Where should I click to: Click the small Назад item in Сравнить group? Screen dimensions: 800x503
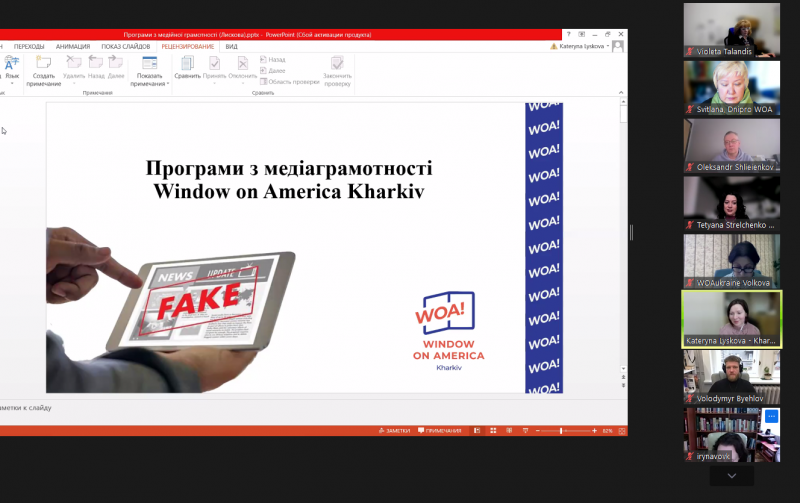(273, 60)
